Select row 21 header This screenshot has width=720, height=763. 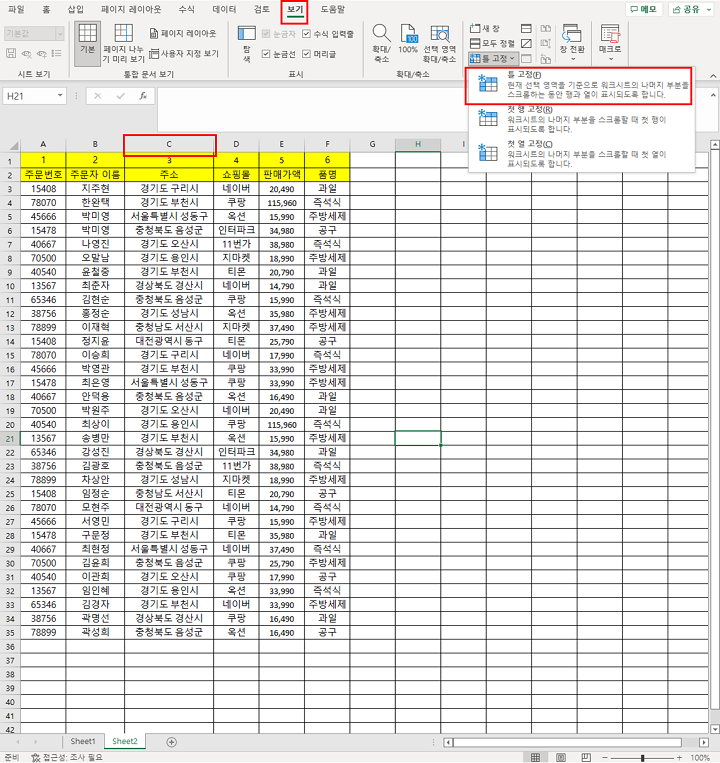(10, 438)
